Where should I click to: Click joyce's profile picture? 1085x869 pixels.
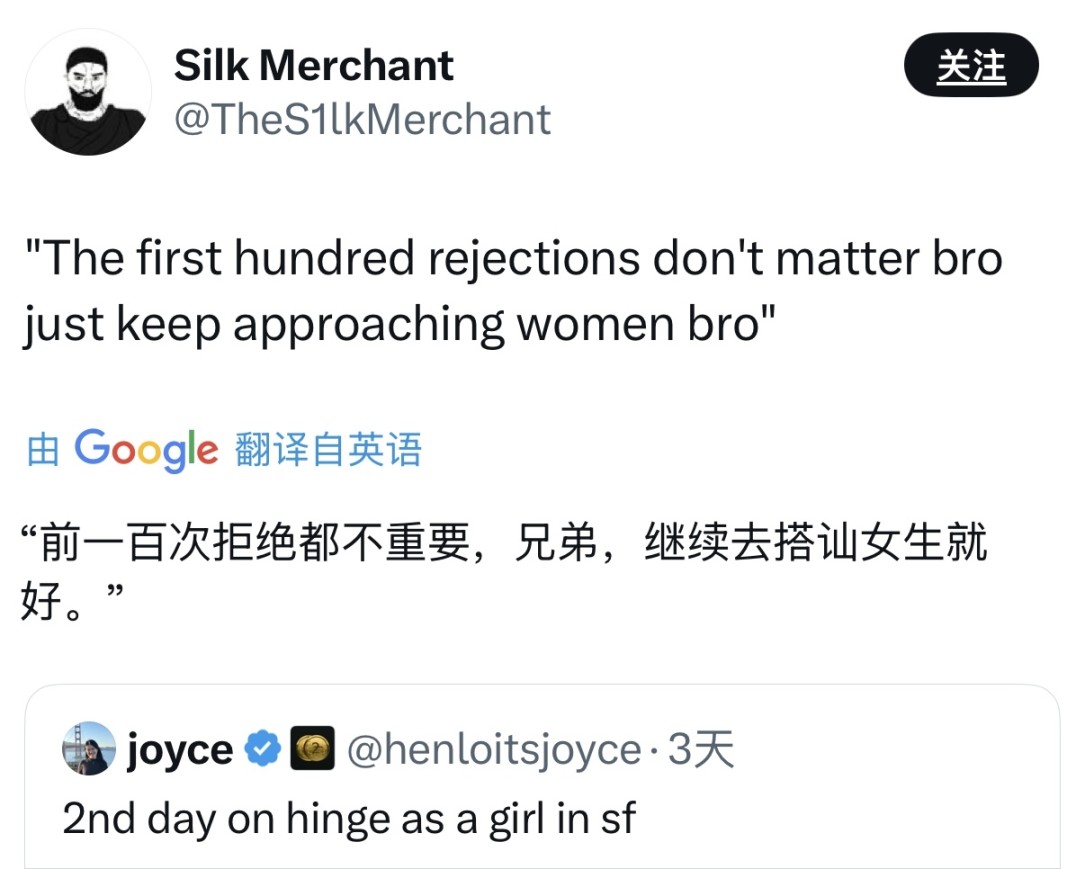point(90,748)
